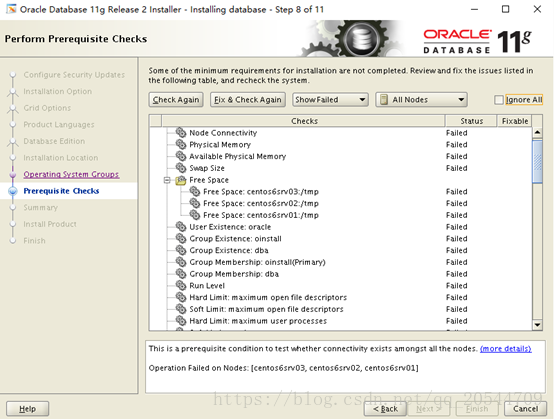The width and height of the screenshot is (554, 419).
Task: Click the gear icon beside Group Membership: dba
Action: pos(181,273)
